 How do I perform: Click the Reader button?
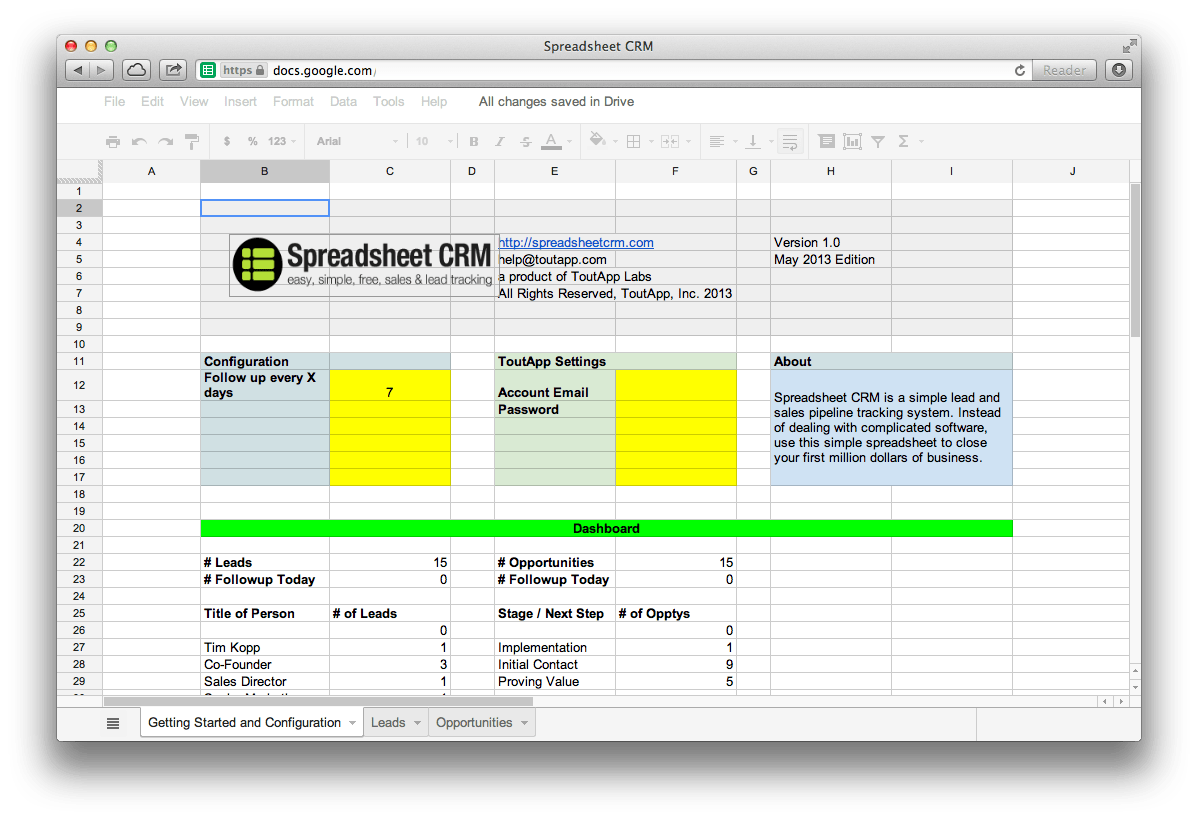click(x=1064, y=70)
